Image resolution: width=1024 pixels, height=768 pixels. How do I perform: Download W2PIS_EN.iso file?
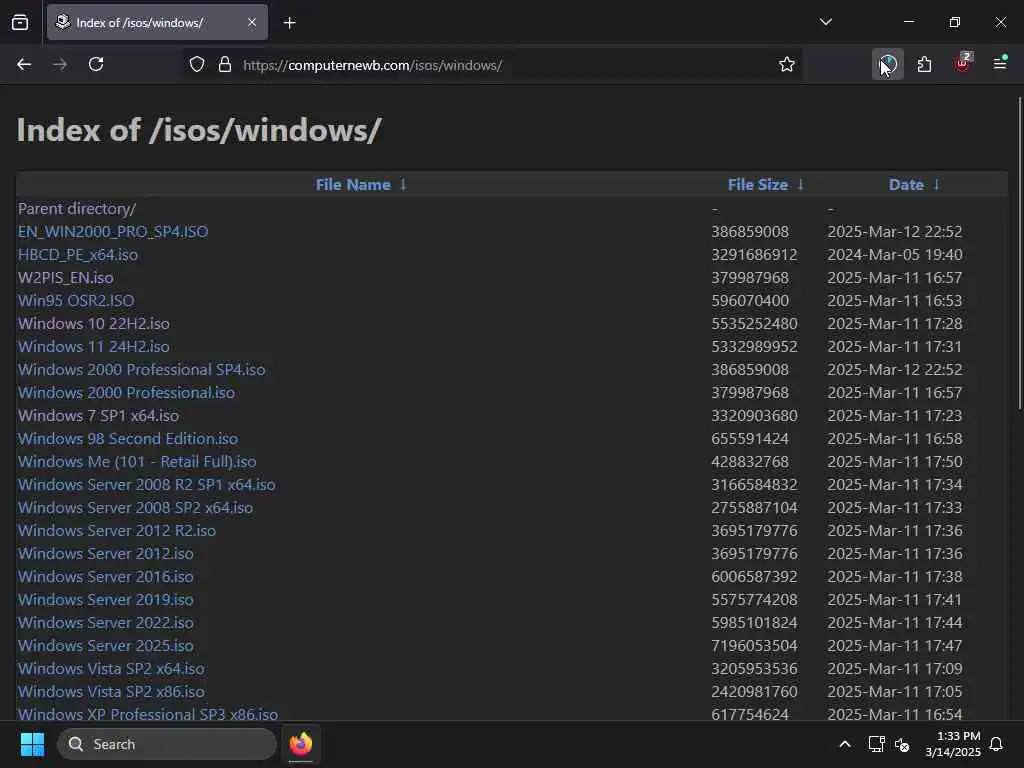(65, 278)
